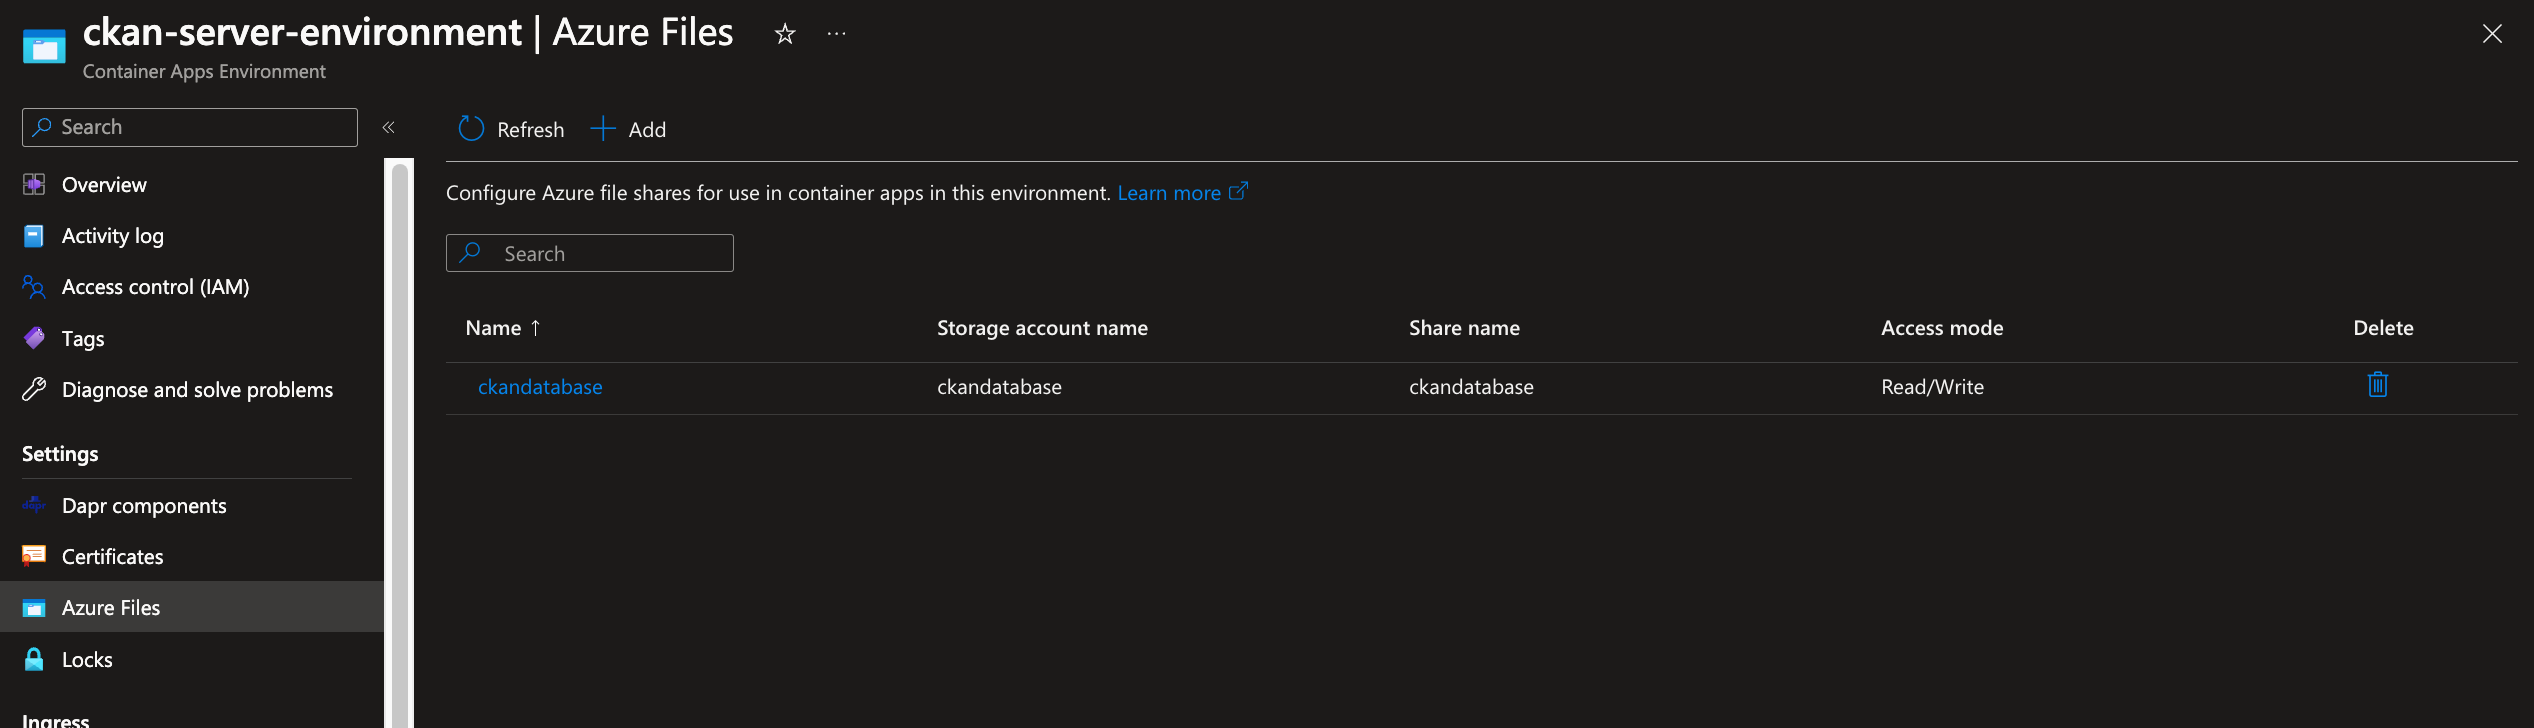Open Locks in the sidebar
Screen dimensions: 2534x728
pos(87,660)
